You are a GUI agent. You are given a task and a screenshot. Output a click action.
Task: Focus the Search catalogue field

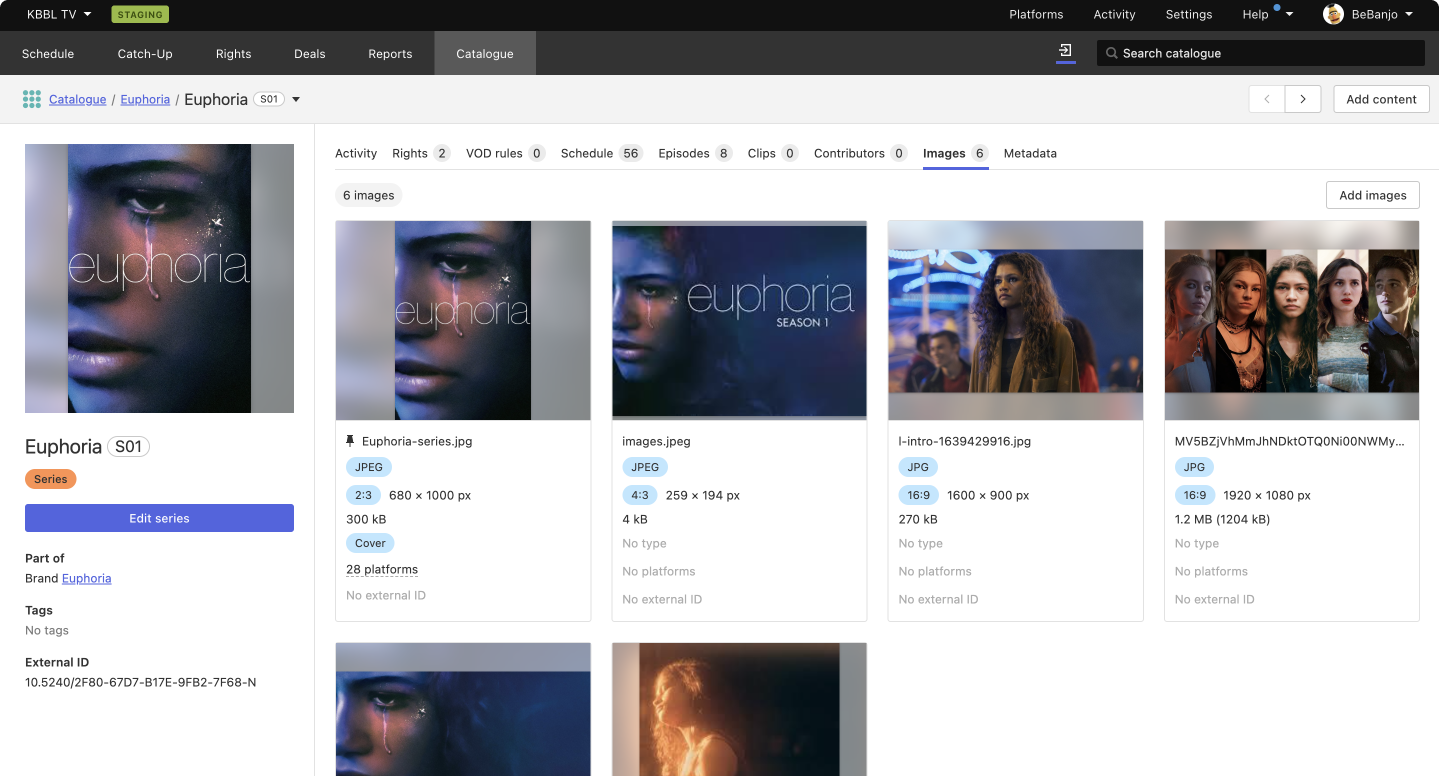pos(1260,53)
